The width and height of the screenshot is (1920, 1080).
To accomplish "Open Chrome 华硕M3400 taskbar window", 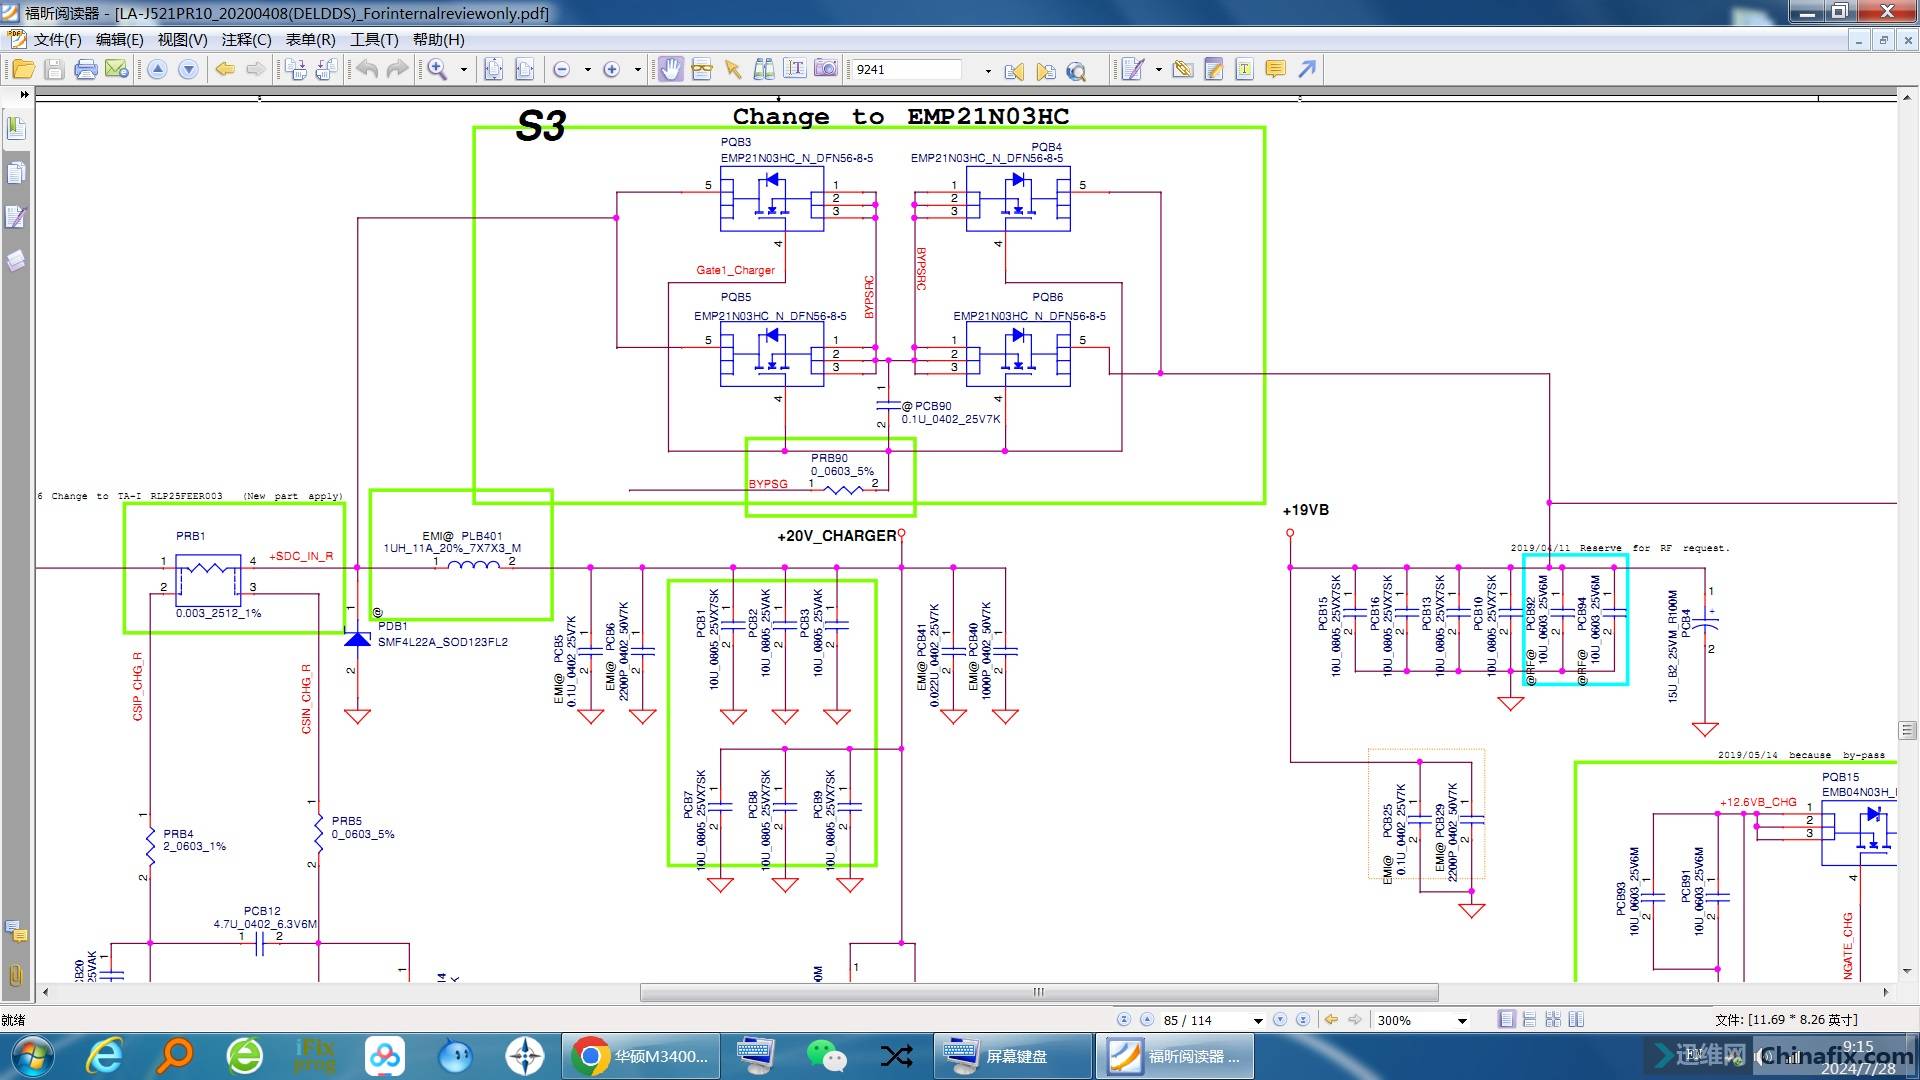I will click(641, 1056).
